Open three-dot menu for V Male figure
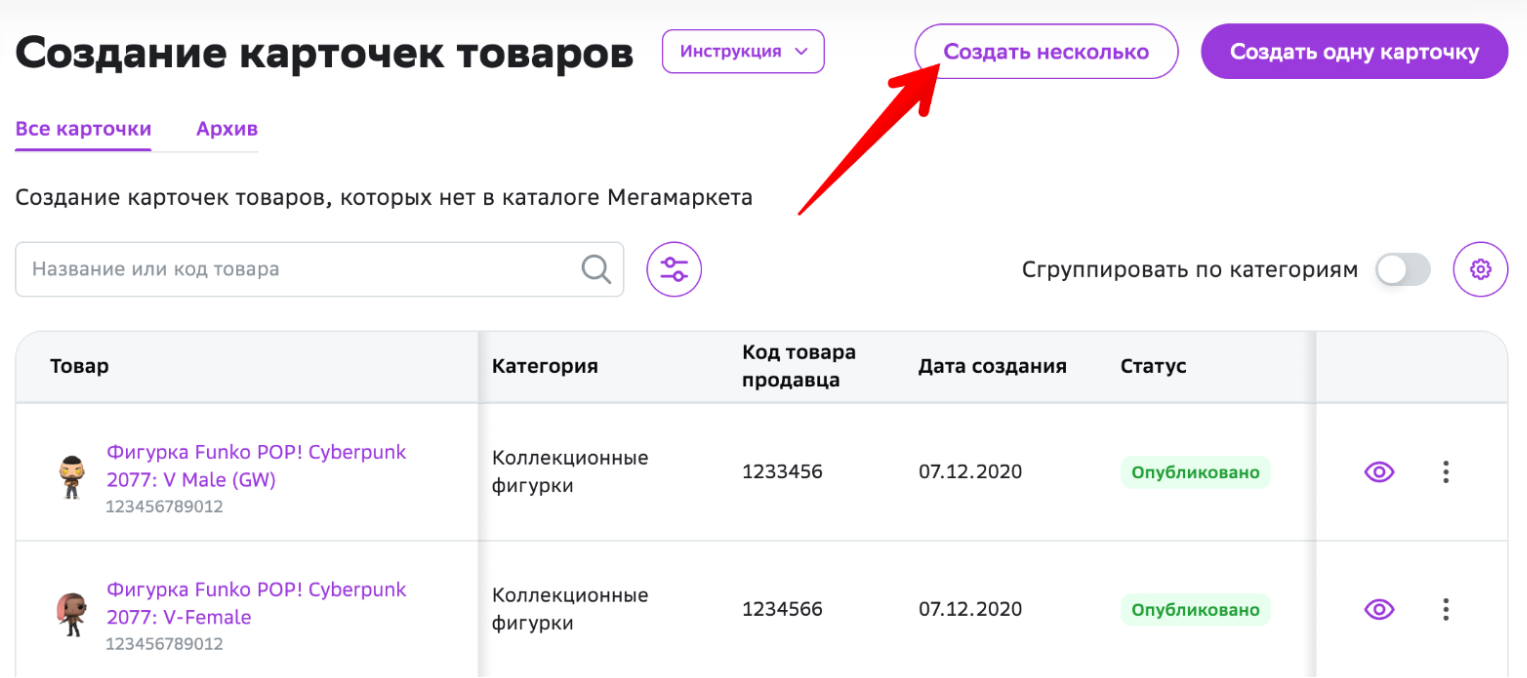This screenshot has width=1527, height=678. coord(1445,472)
